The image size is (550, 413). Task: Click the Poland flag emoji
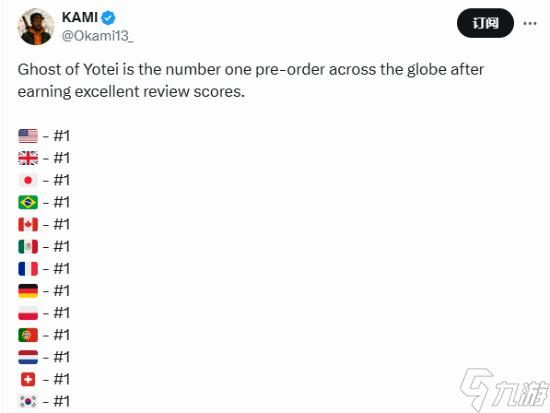click(x=28, y=313)
